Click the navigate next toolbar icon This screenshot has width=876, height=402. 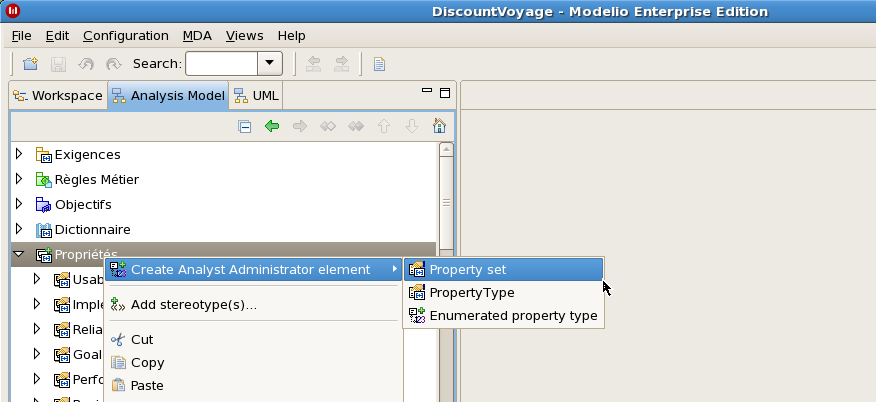[x=341, y=64]
